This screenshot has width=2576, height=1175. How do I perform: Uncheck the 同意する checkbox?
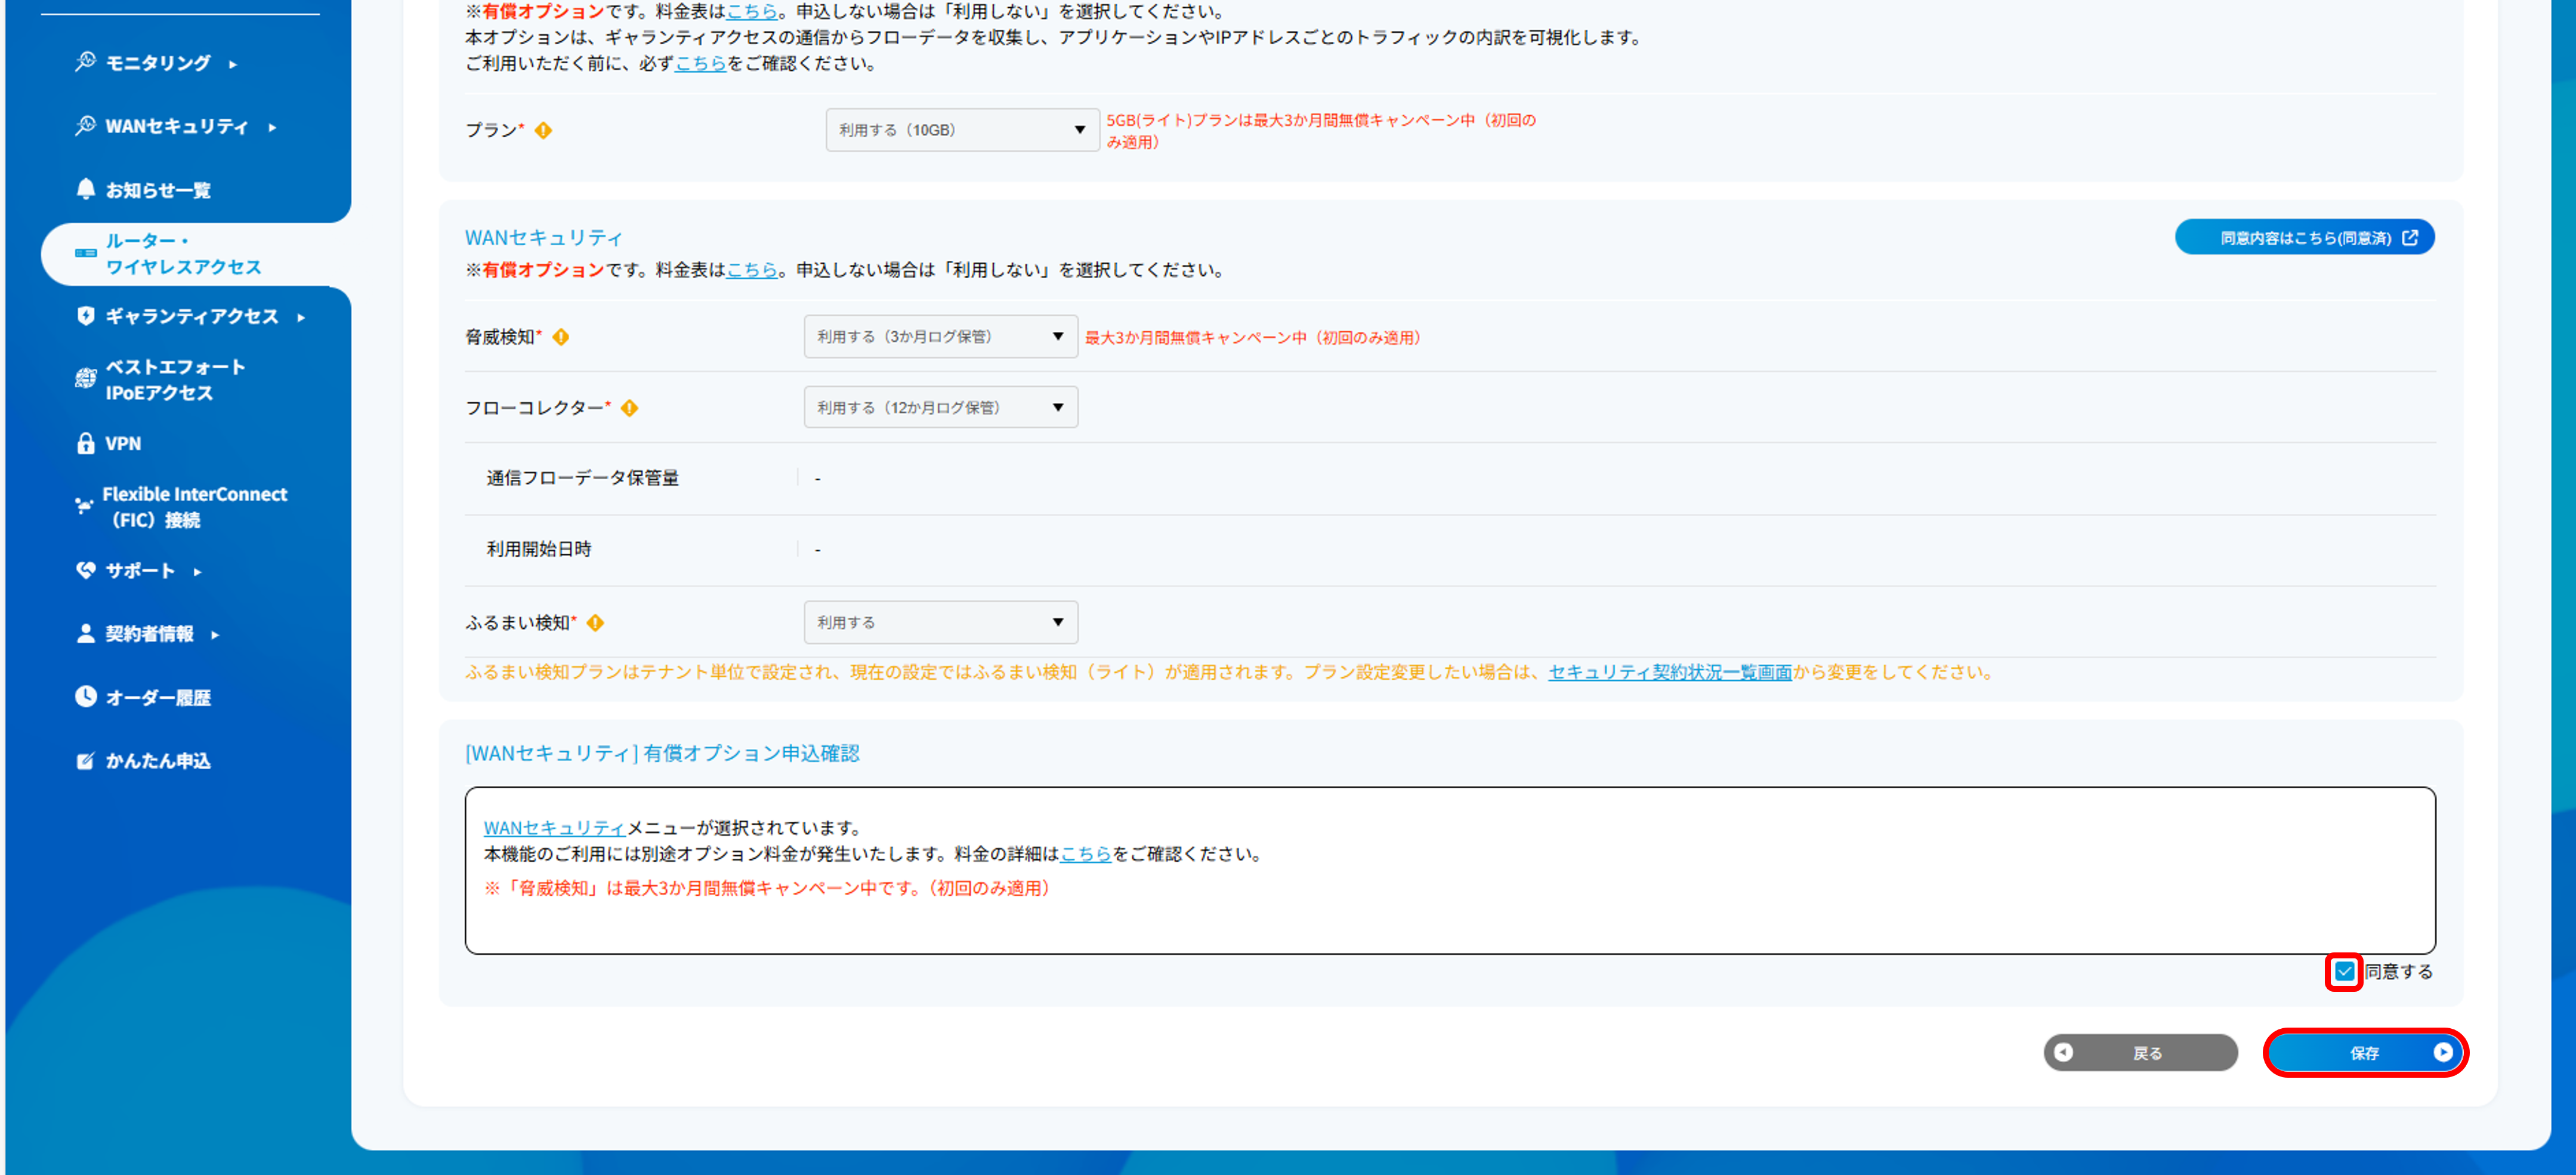(2344, 971)
